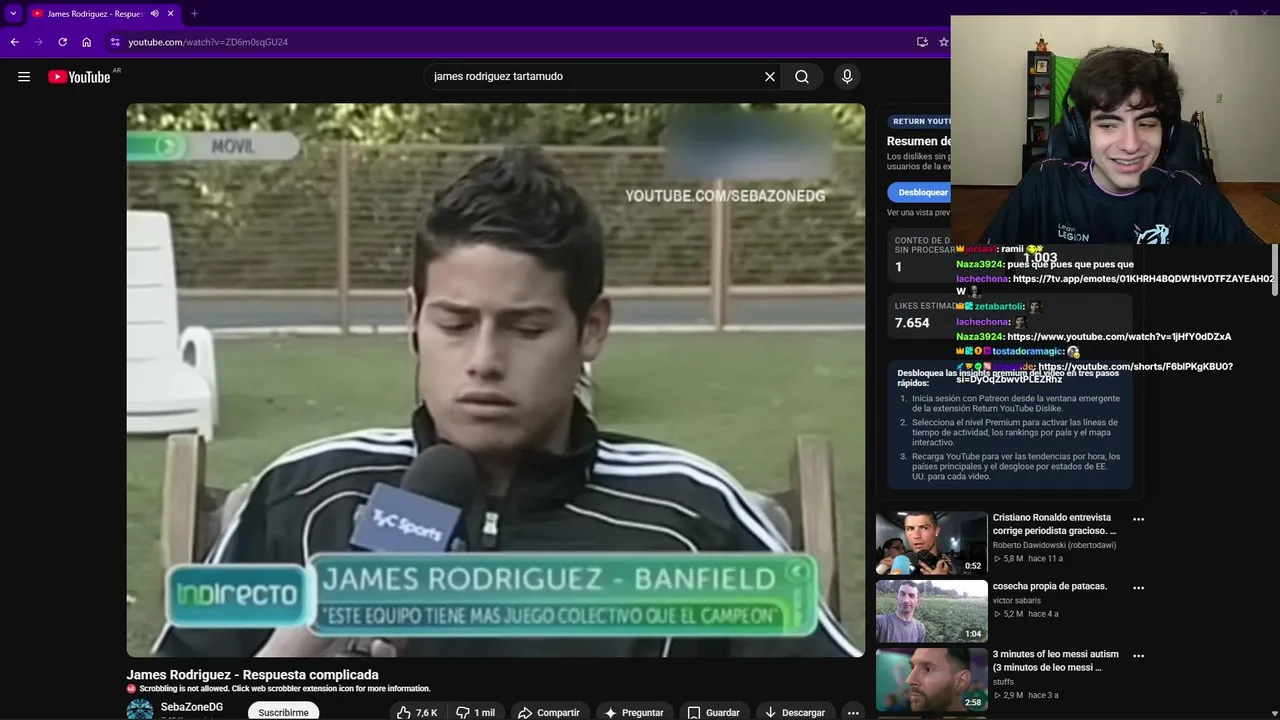Viewport: 1280px width, 720px height.
Task: Click install app icon in address bar
Action: [922, 42]
